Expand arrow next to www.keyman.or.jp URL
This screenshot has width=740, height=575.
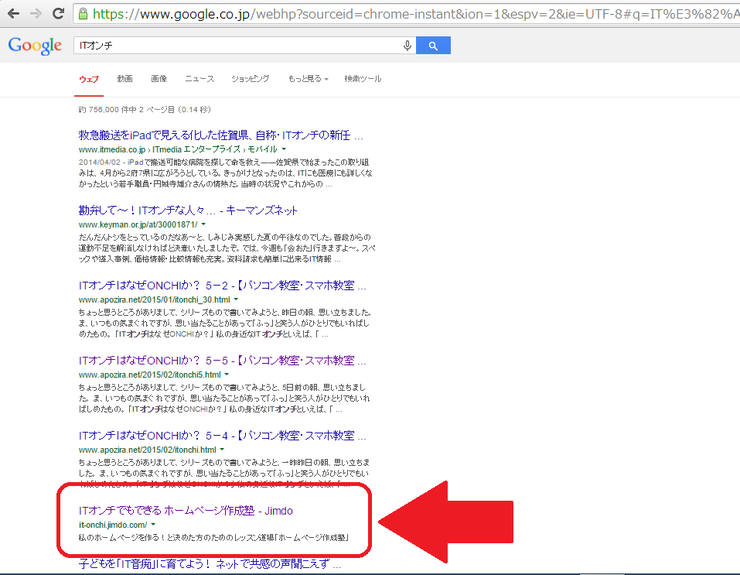(204, 224)
